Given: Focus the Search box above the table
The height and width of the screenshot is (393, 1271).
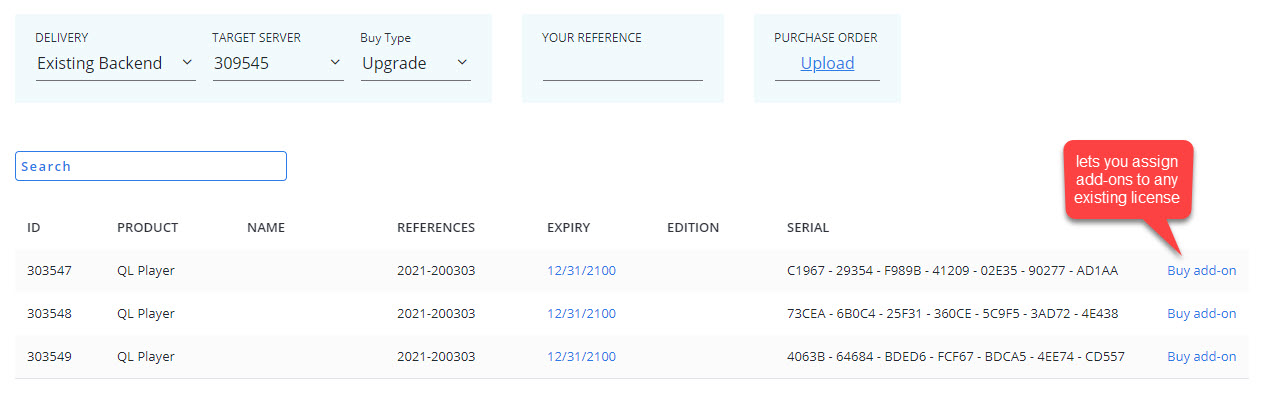Looking at the screenshot, I should click(x=151, y=166).
